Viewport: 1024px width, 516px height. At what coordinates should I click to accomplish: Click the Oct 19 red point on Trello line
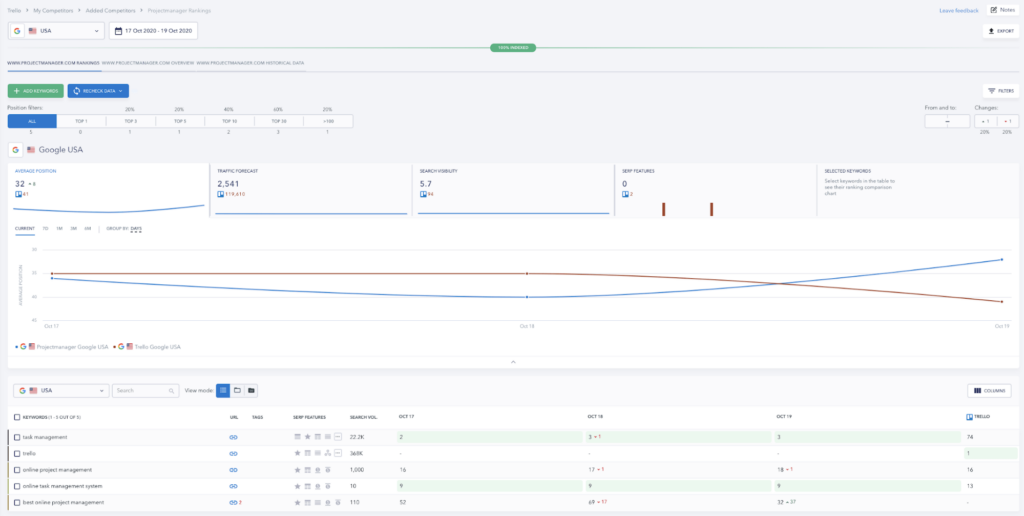tap(1002, 302)
